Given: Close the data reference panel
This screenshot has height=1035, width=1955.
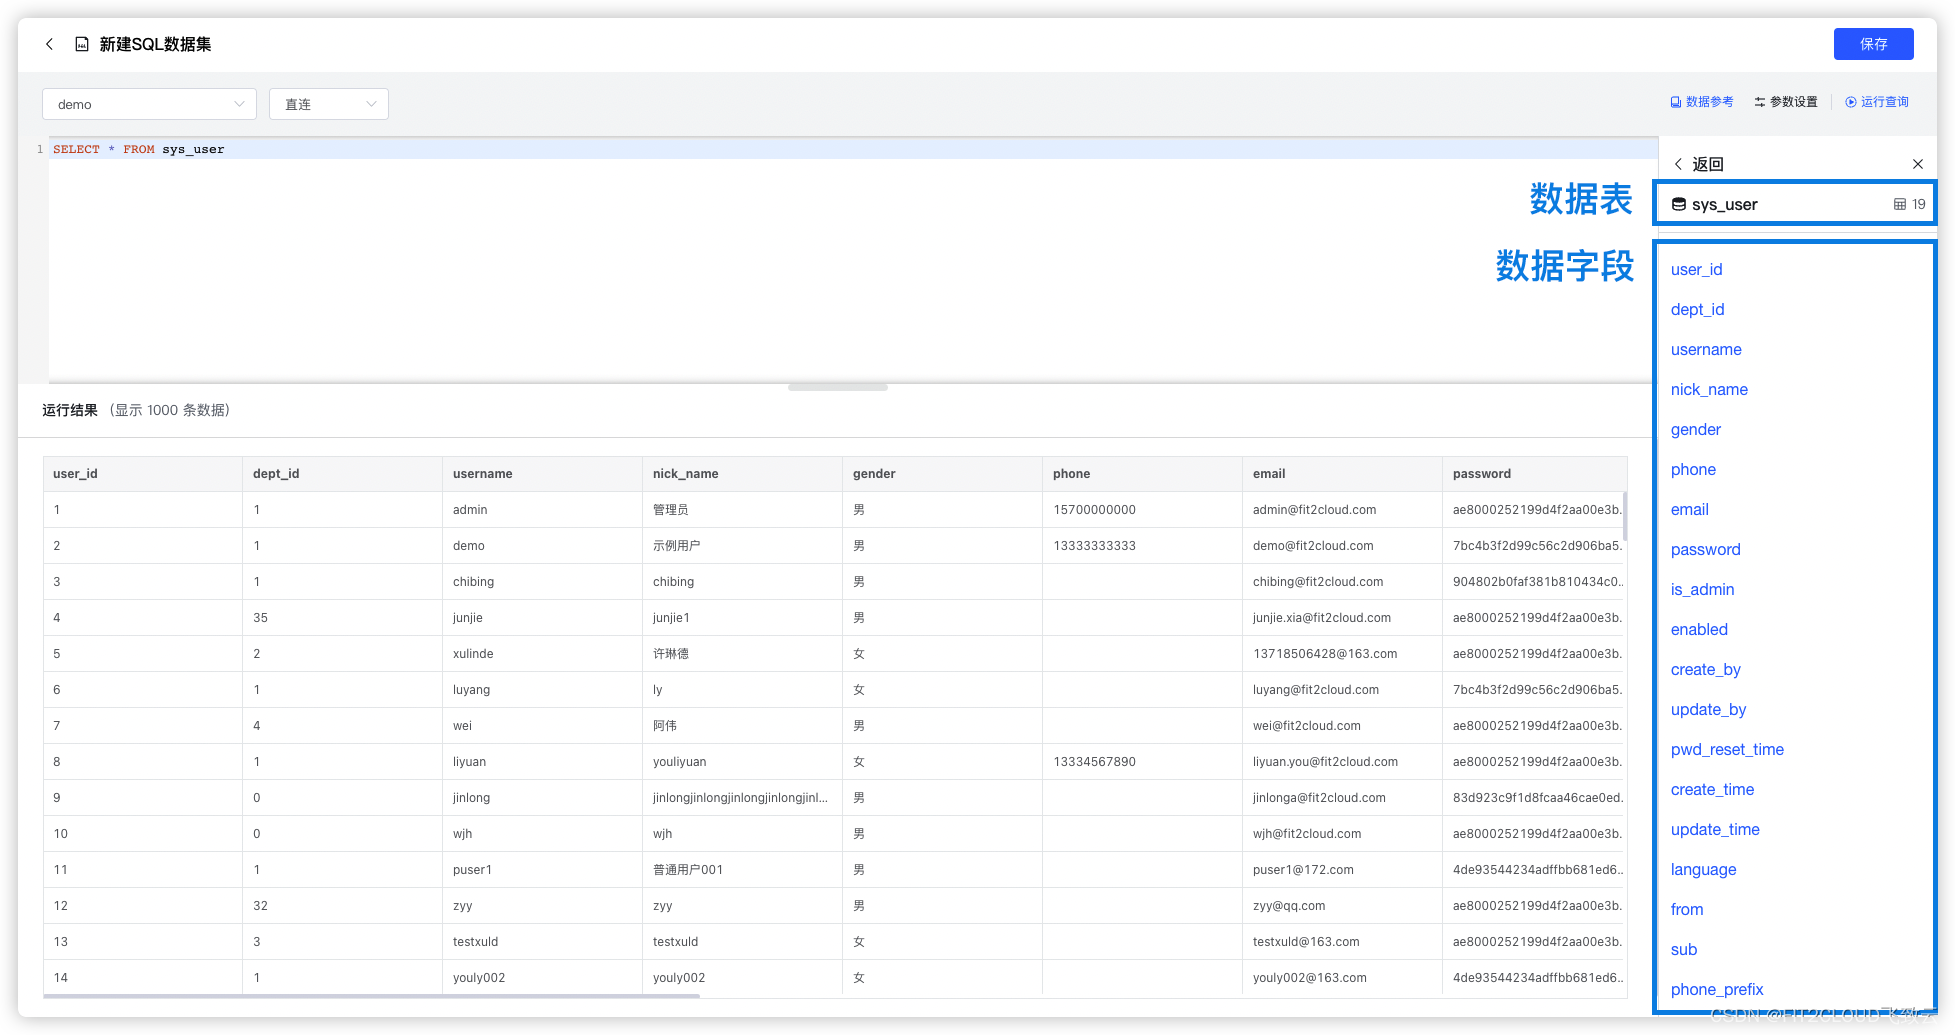Looking at the screenshot, I should pyautogui.click(x=1918, y=164).
